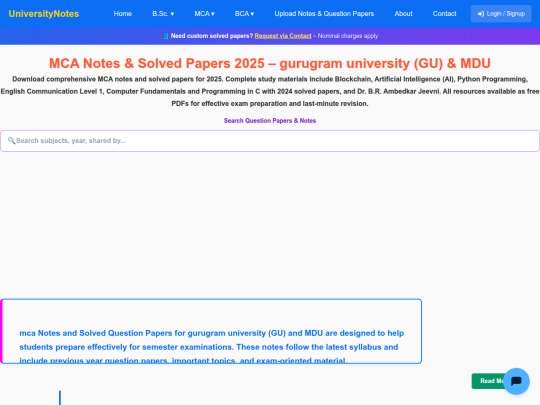Click the 'Nominal charges apply' text

(348, 36)
